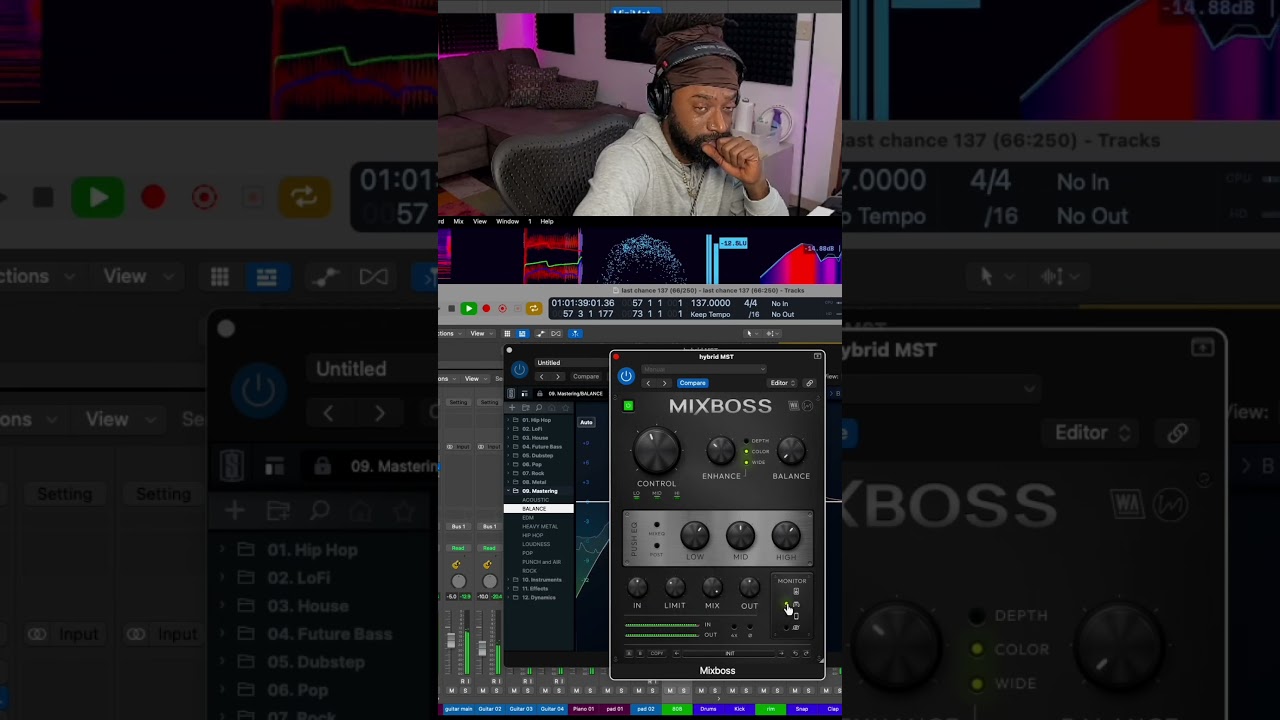This screenshot has width=1280, height=720.
Task: Select the phone monitor icon in Mixboss
Action: tap(796, 616)
